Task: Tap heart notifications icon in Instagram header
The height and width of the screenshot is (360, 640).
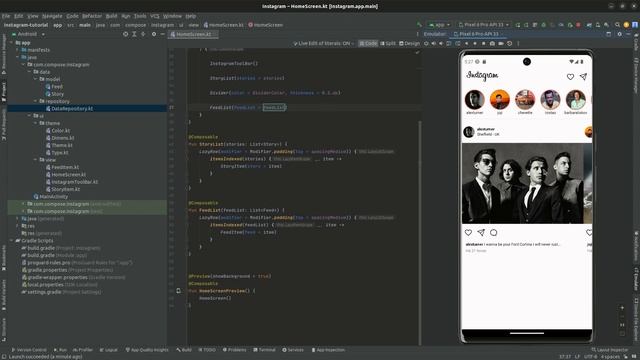Action: pyautogui.click(x=570, y=76)
